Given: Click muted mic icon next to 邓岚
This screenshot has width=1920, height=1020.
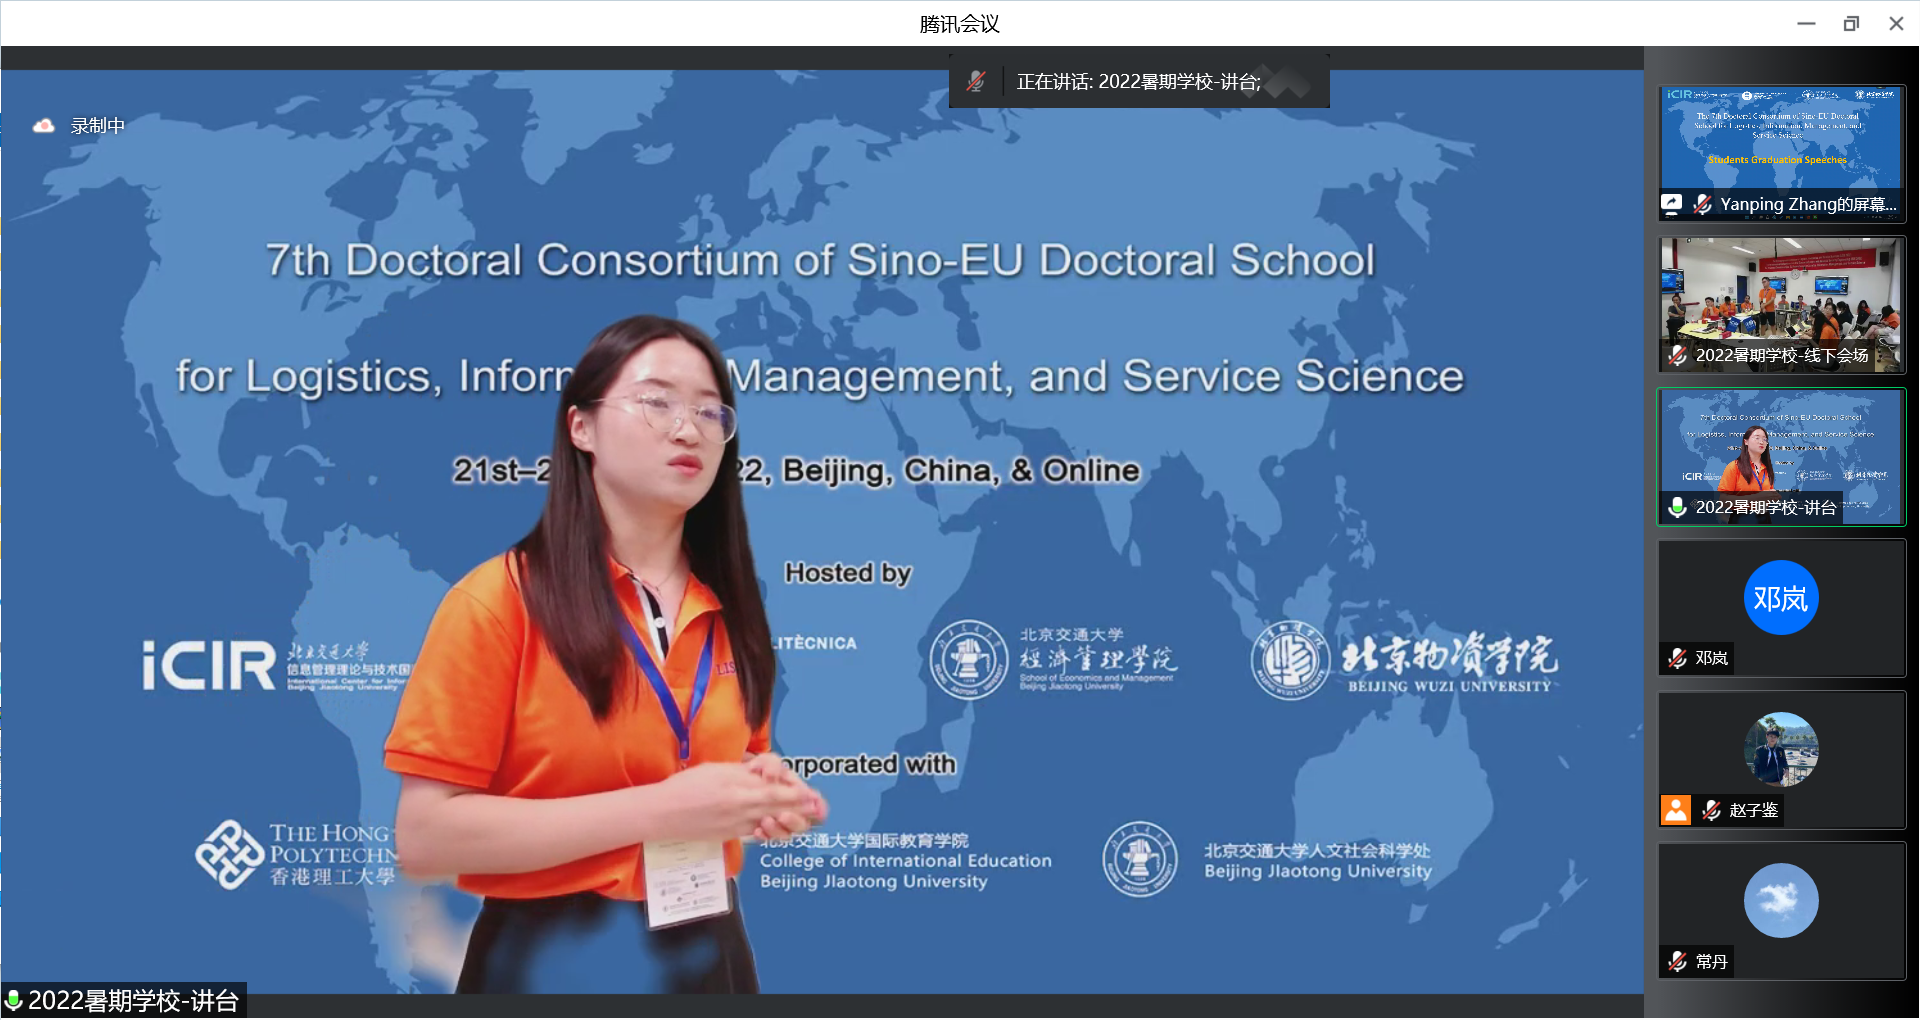Looking at the screenshot, I should click(1677, 658).
